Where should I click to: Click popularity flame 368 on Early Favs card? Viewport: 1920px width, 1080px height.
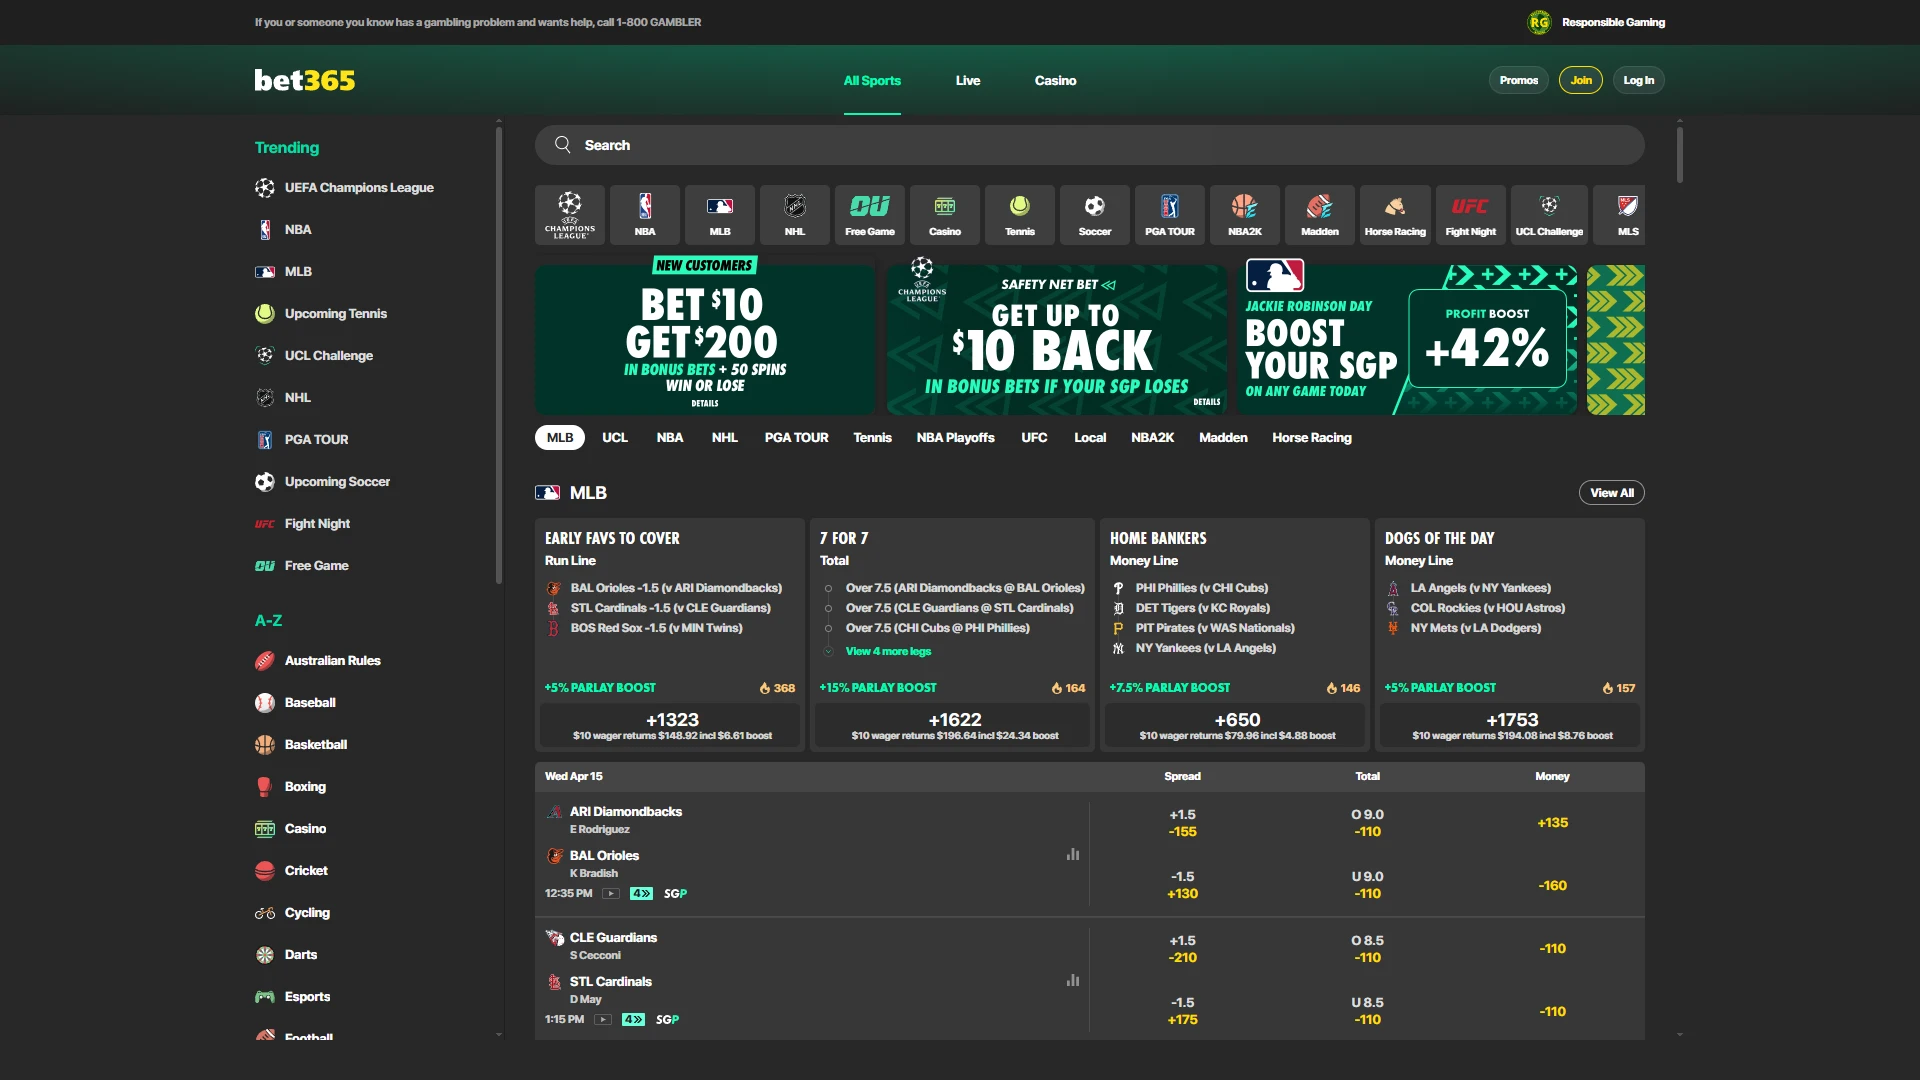click(x=777, y=688)
